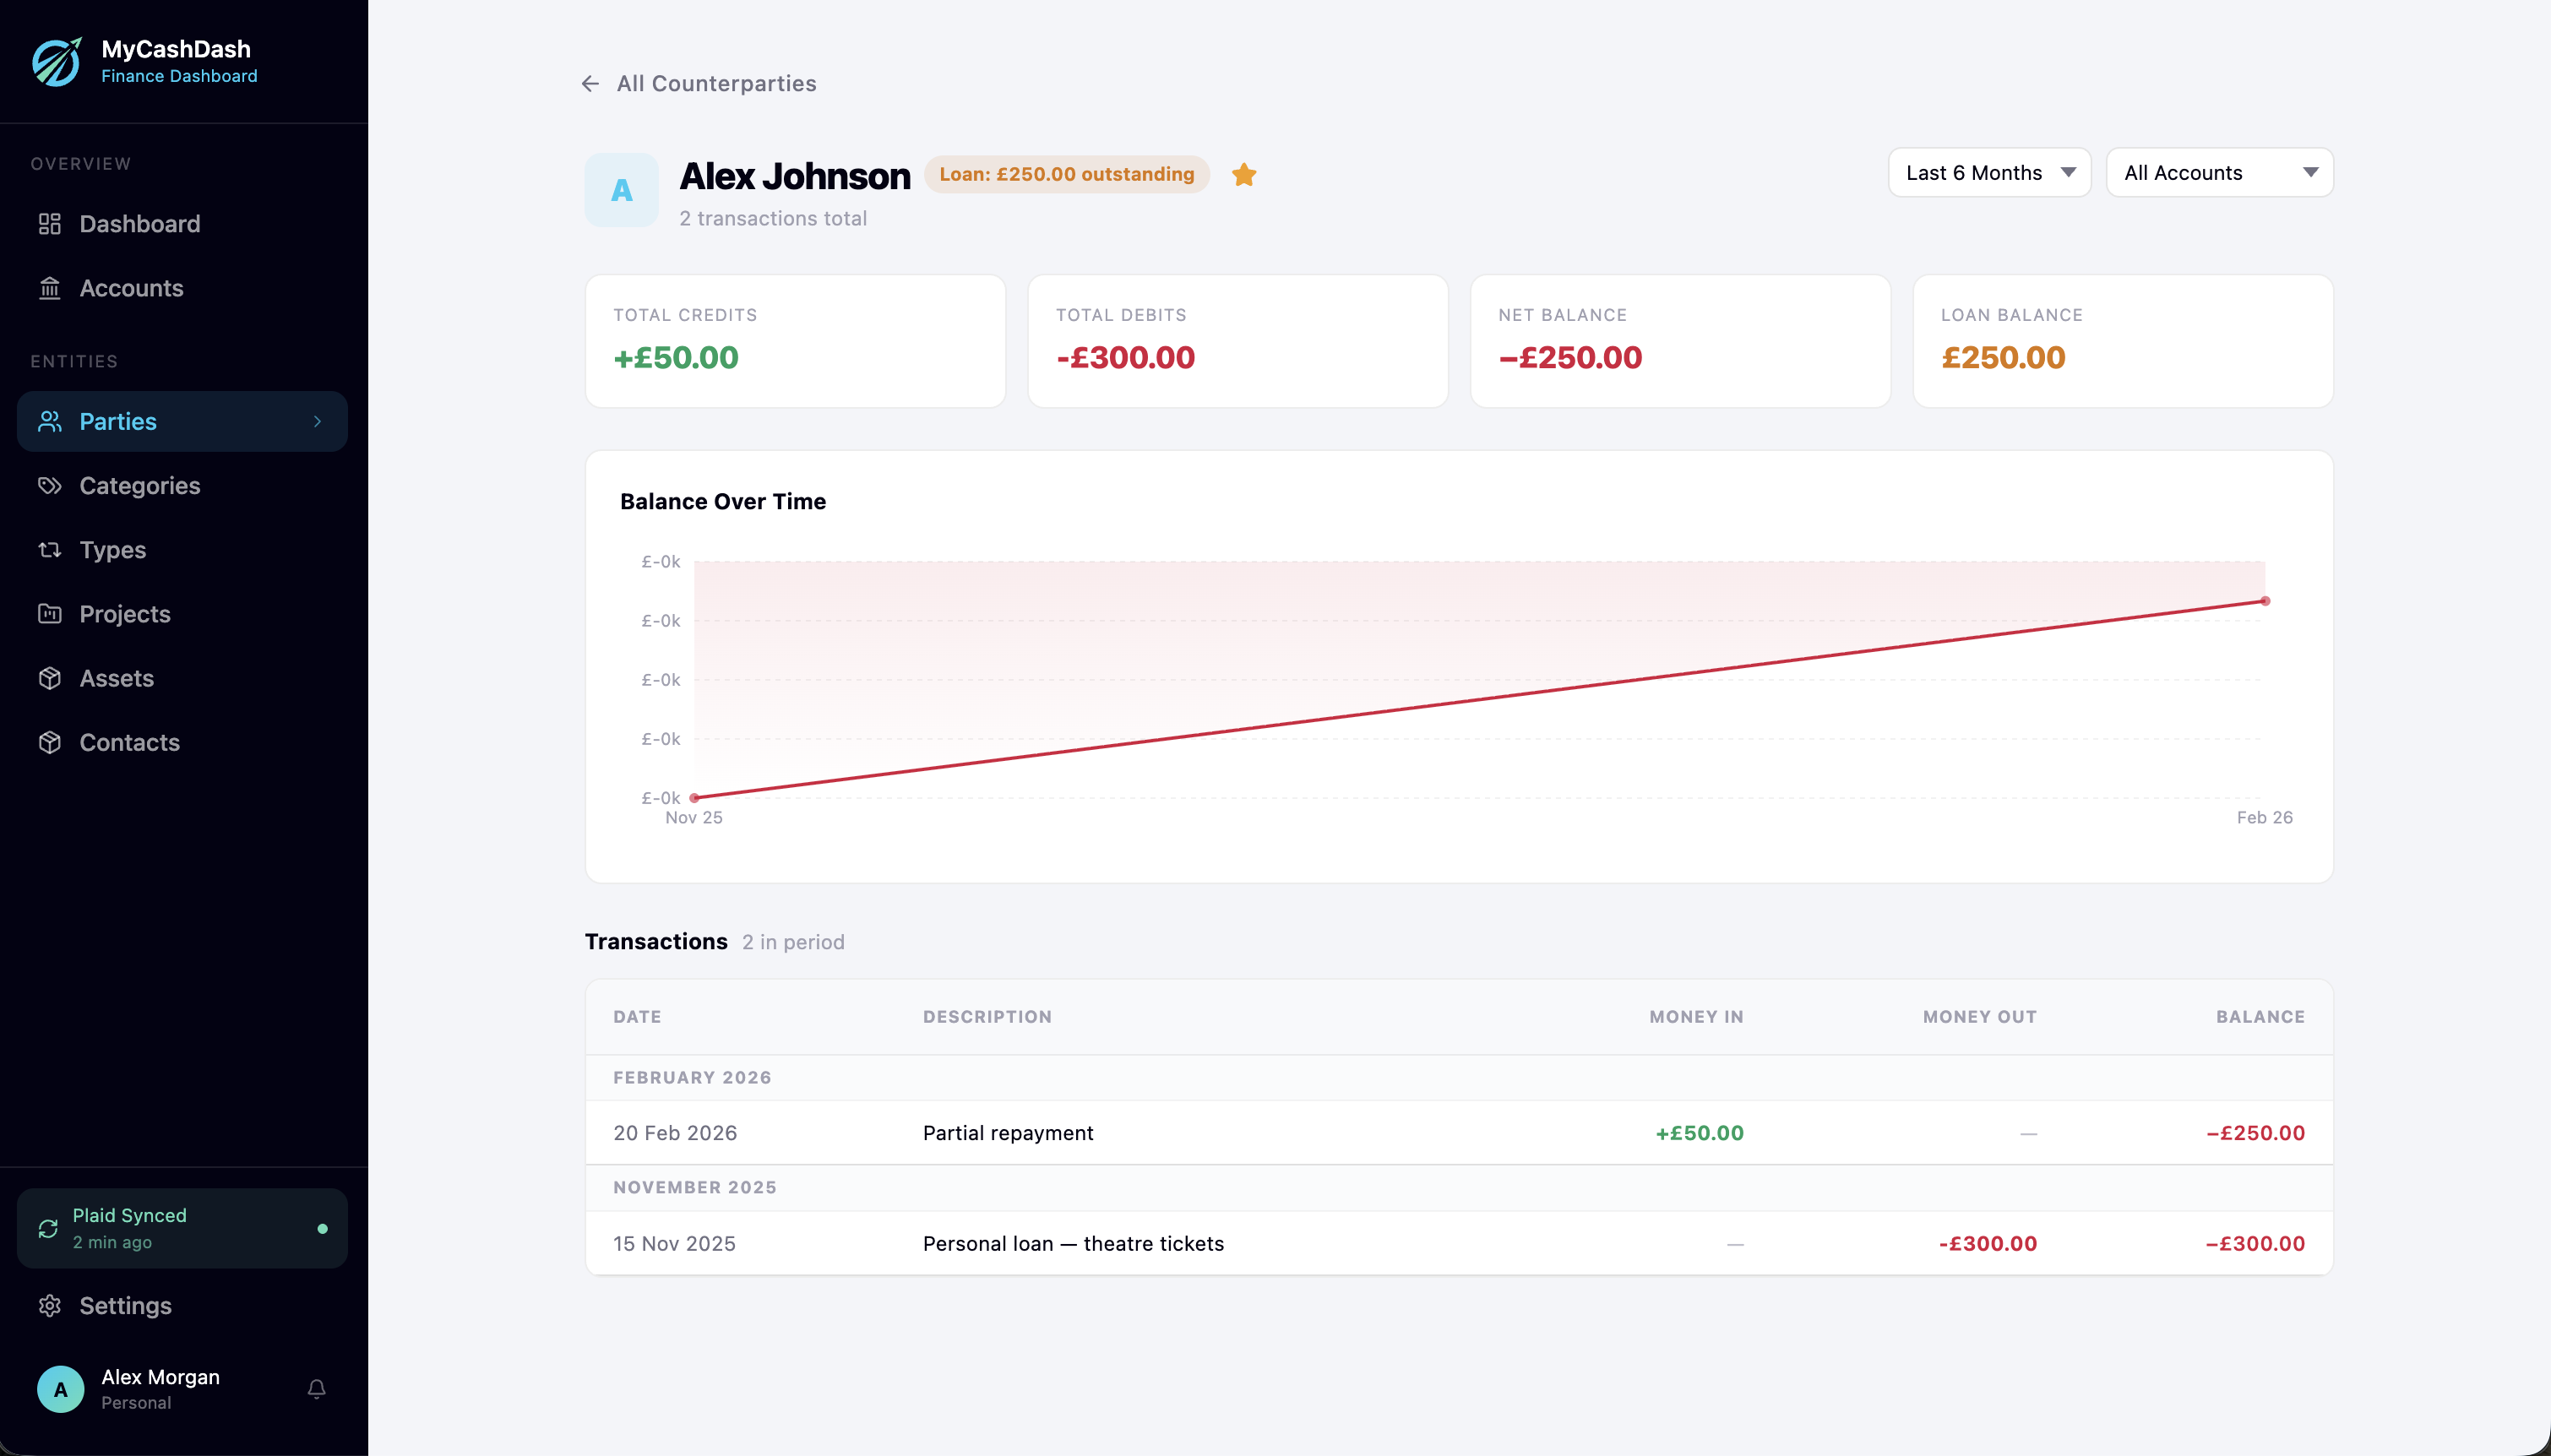Click the back arrow beside All Counterparties
Viewport: 2551px width, 1456px height.
coord(591,83)
